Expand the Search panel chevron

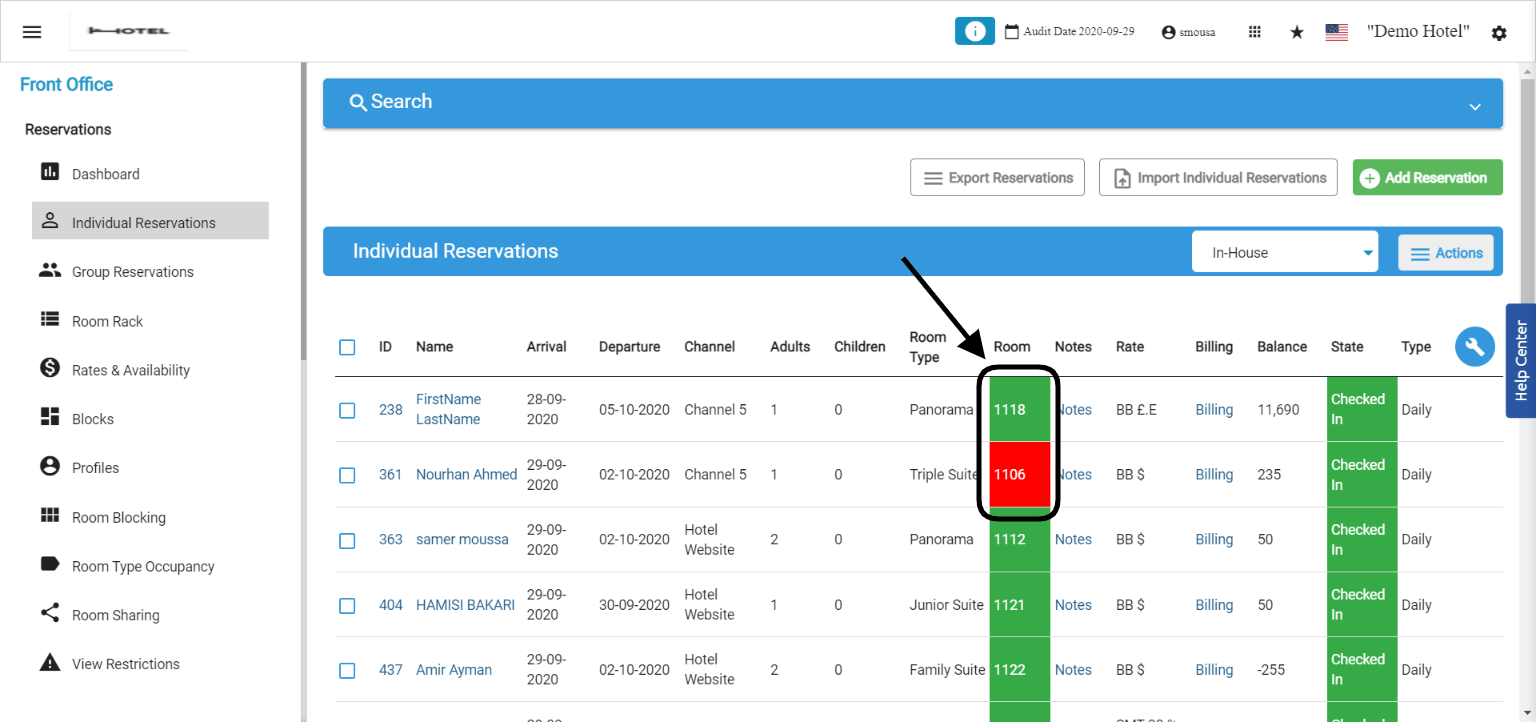click(1474, 107)
